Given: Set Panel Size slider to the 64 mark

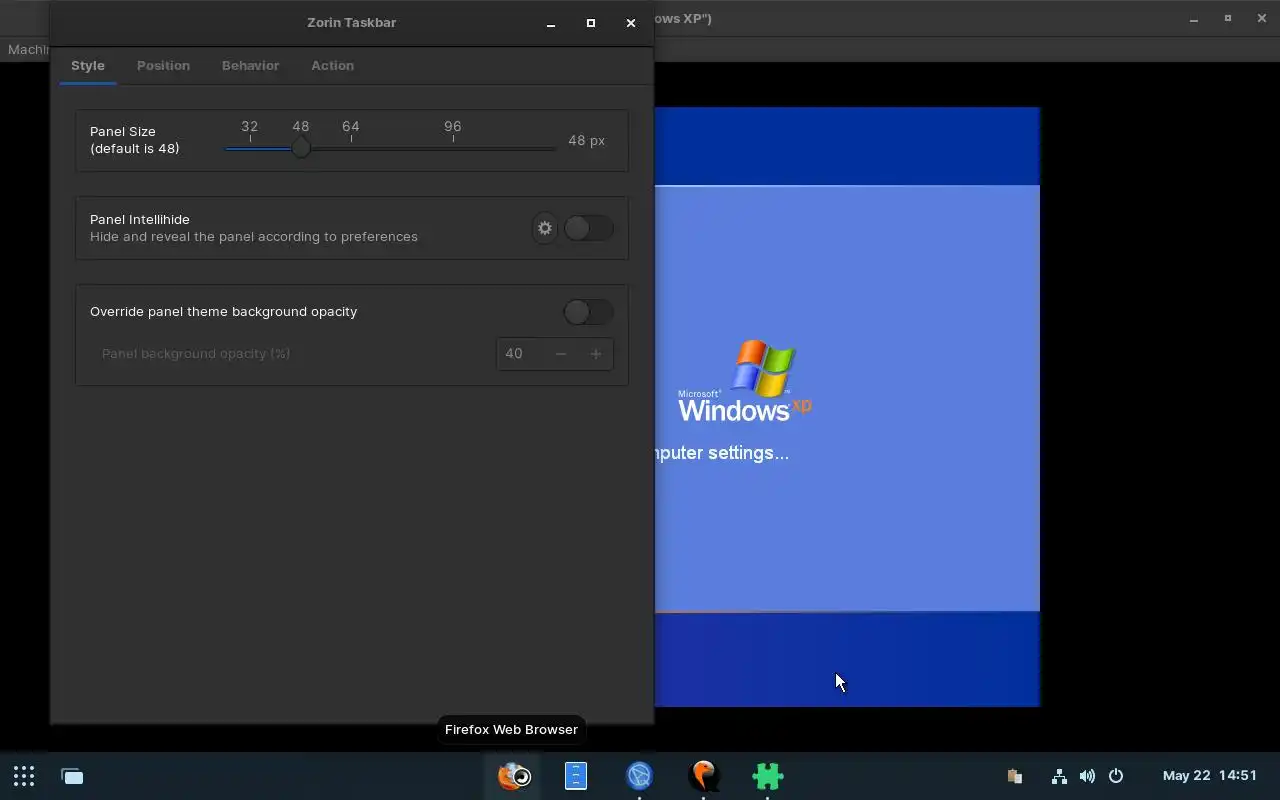Looking at the screenshot, I should (351, 148).
